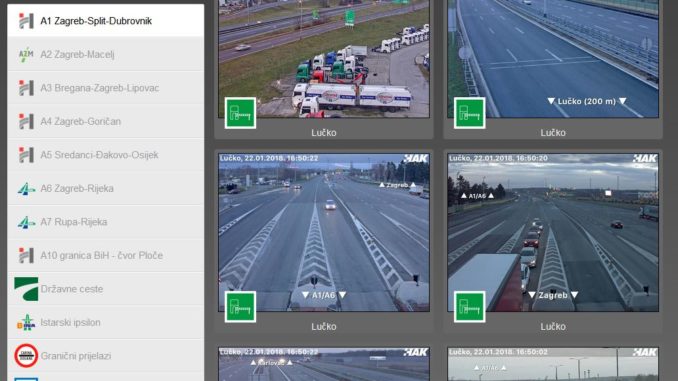Click the Granični prijelazi customs sign icon
Viewport: 678px width, 381px height.
pyautogui.click(x=26, y=355)
